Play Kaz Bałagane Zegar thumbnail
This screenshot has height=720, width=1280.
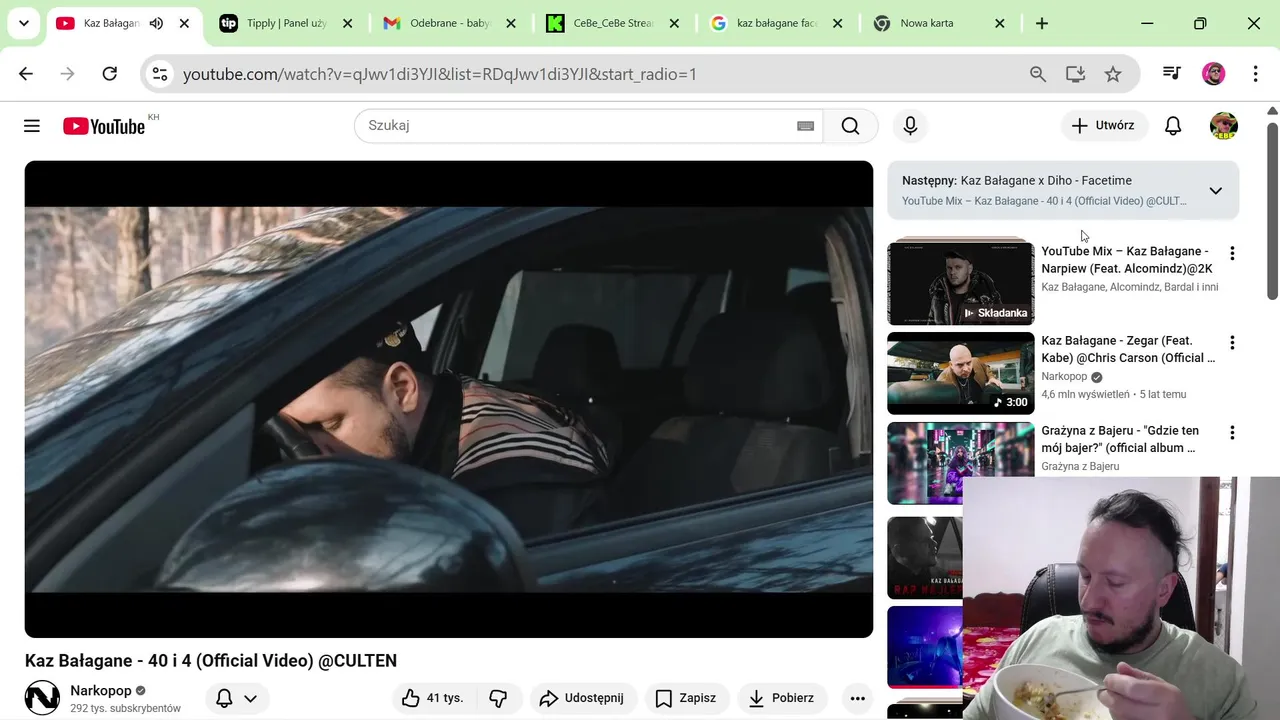[x=961, y=373]
